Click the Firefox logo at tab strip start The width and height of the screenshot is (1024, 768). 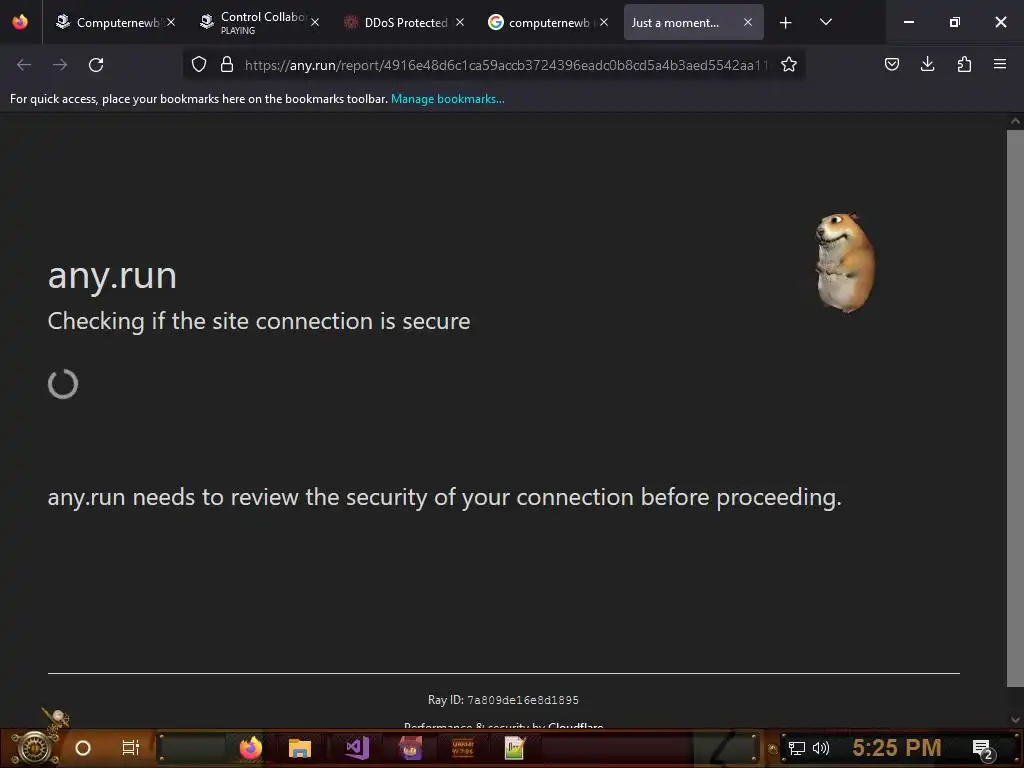(x=20, y=22)
